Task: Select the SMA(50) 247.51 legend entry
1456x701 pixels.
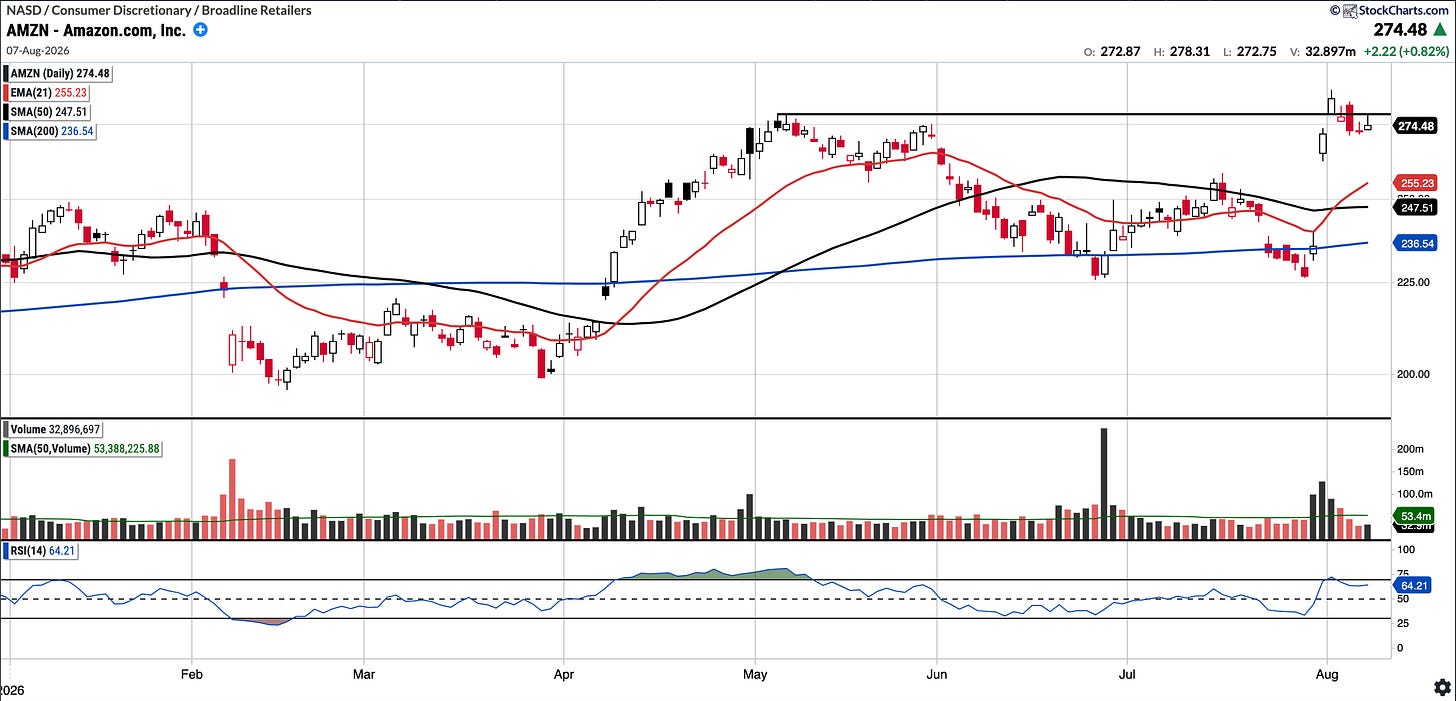Action: 47,112
